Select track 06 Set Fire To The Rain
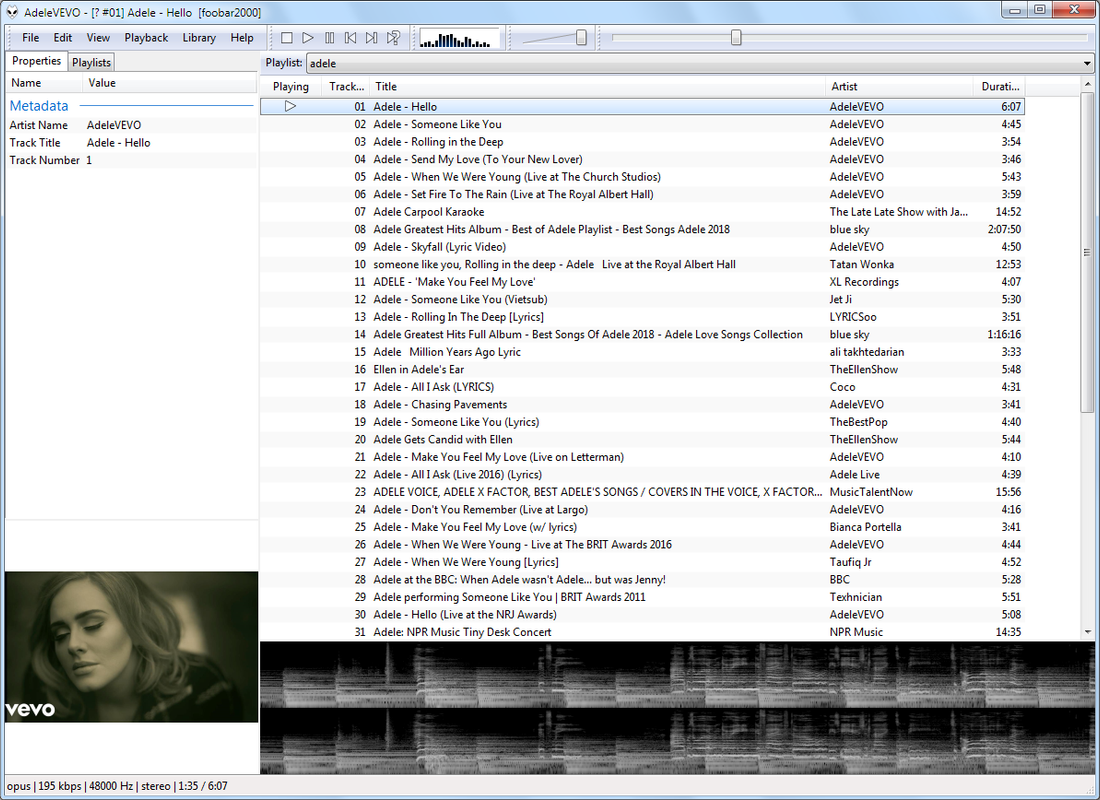This screenshot has height=800, width=1100. pos(642,194)
